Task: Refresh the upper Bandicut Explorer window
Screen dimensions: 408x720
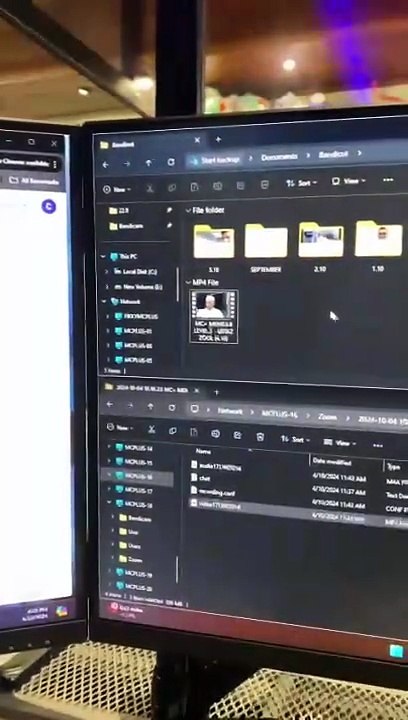Action: pos(171,162)
